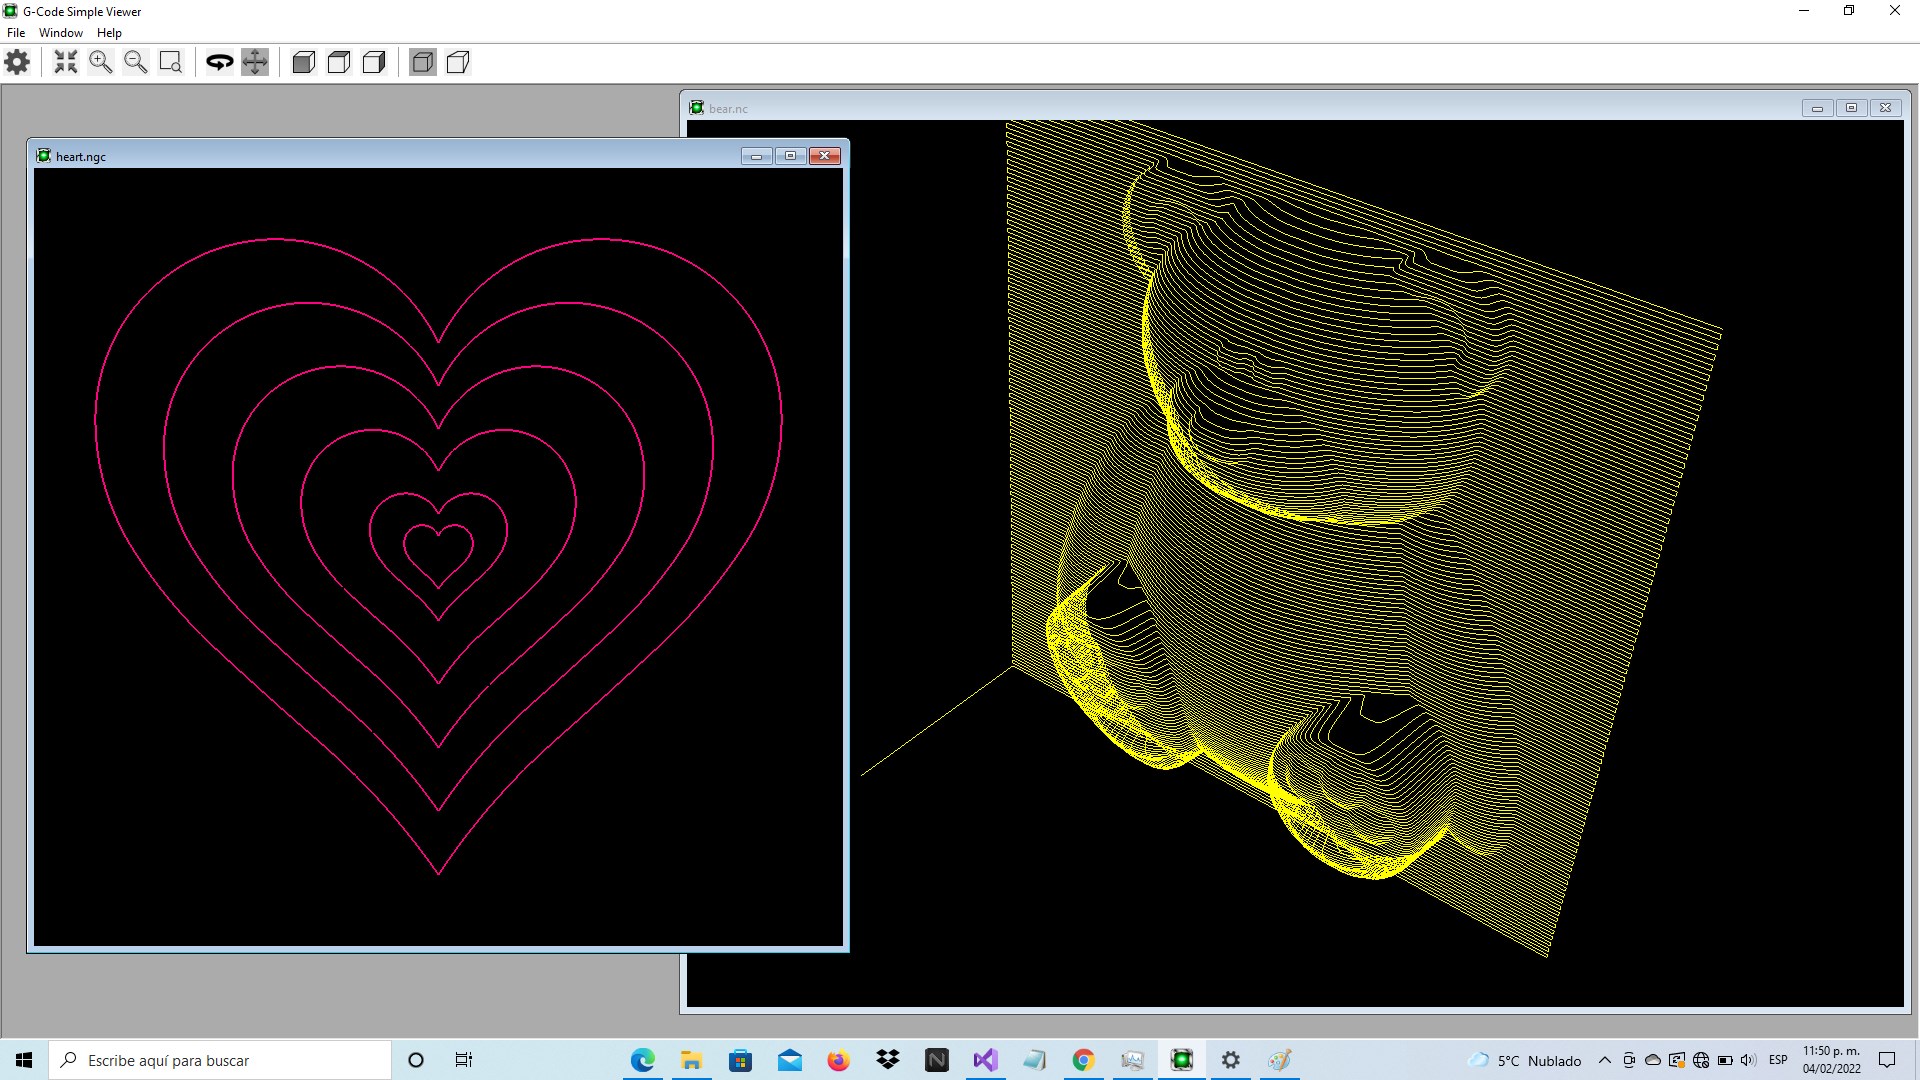Viewport: 1920px width, 1080px height.
Task: Switch to side view cube
Action: tap(374, 62)
